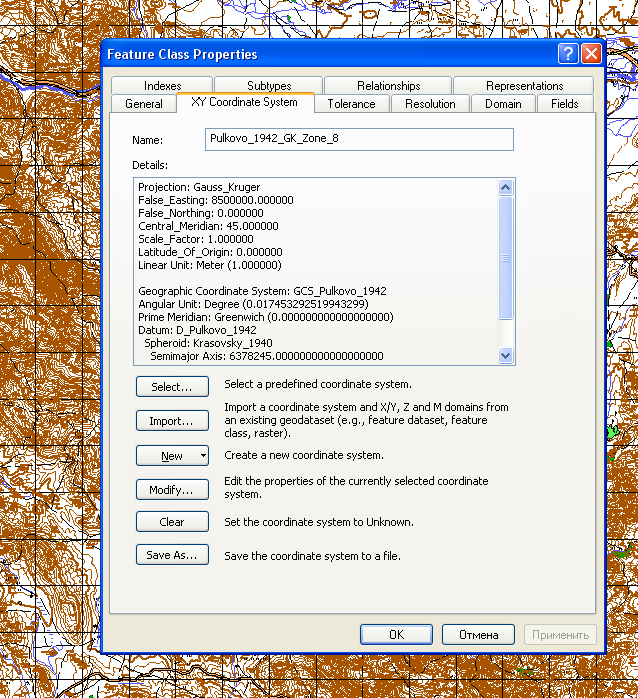The image size is (638, 698).
Task: Confirm with the OK button
Action: (396, 634)
